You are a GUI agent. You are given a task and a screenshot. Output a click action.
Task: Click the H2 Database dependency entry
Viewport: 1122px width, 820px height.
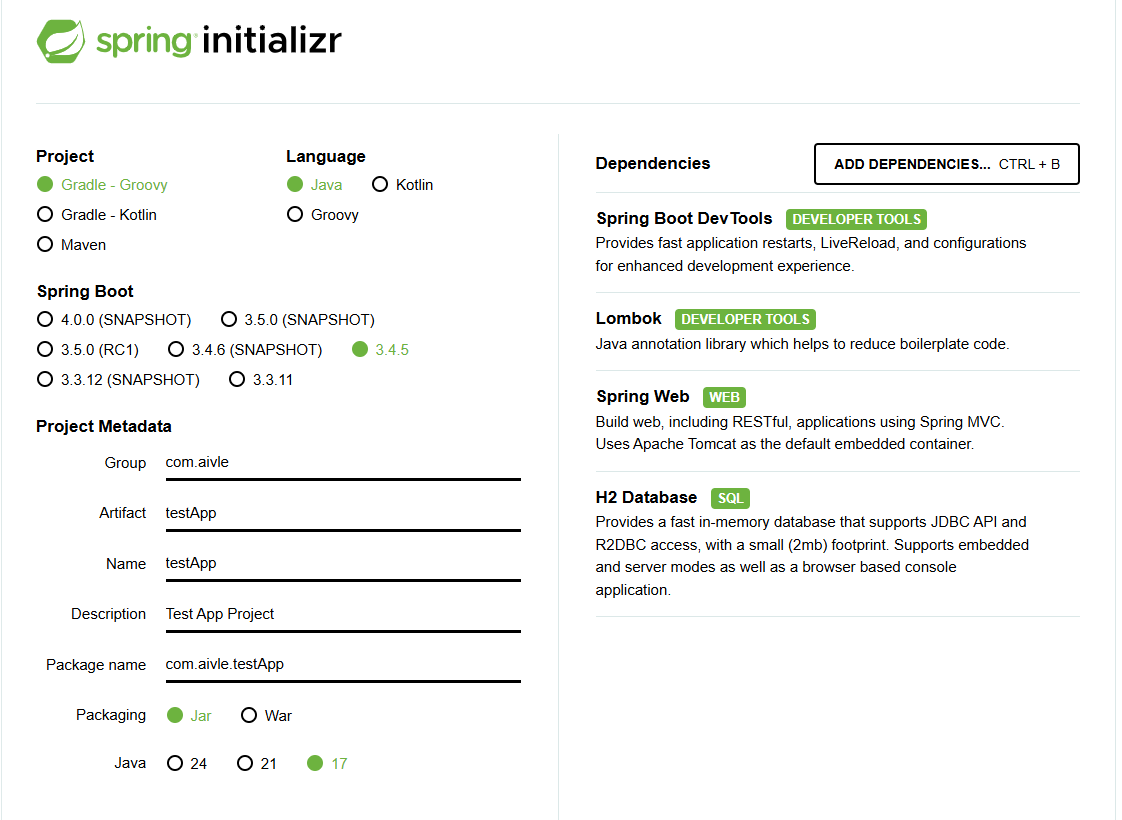[x=837, y=543]
